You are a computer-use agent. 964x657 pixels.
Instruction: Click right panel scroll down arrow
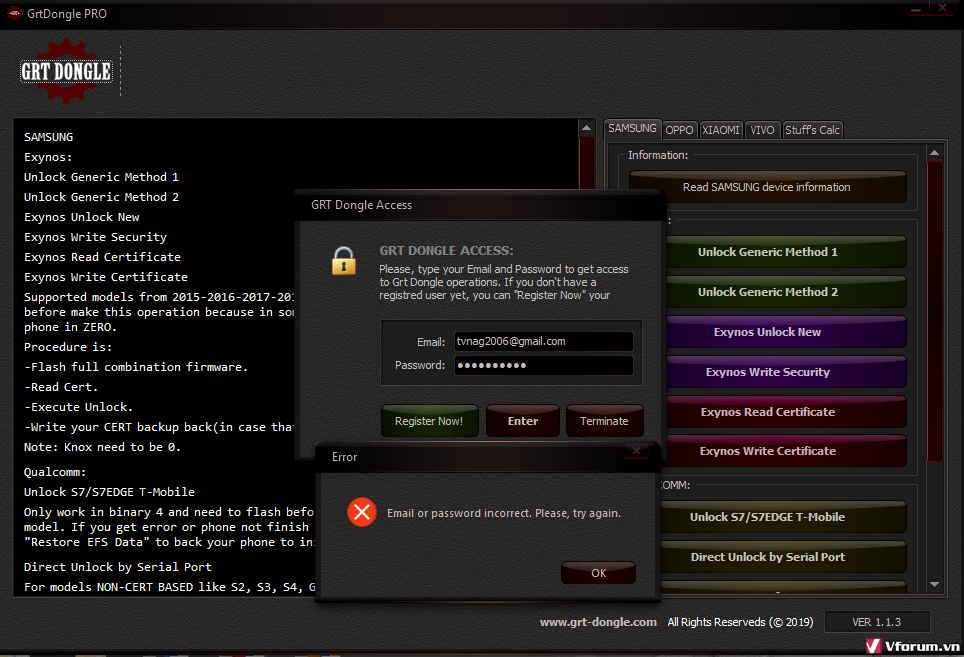coord(934,584)
